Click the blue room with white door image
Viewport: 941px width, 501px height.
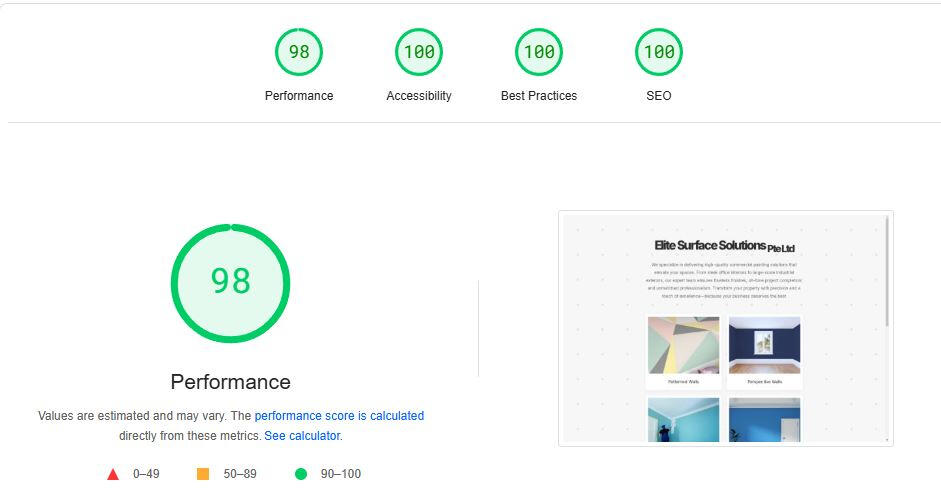765,419
